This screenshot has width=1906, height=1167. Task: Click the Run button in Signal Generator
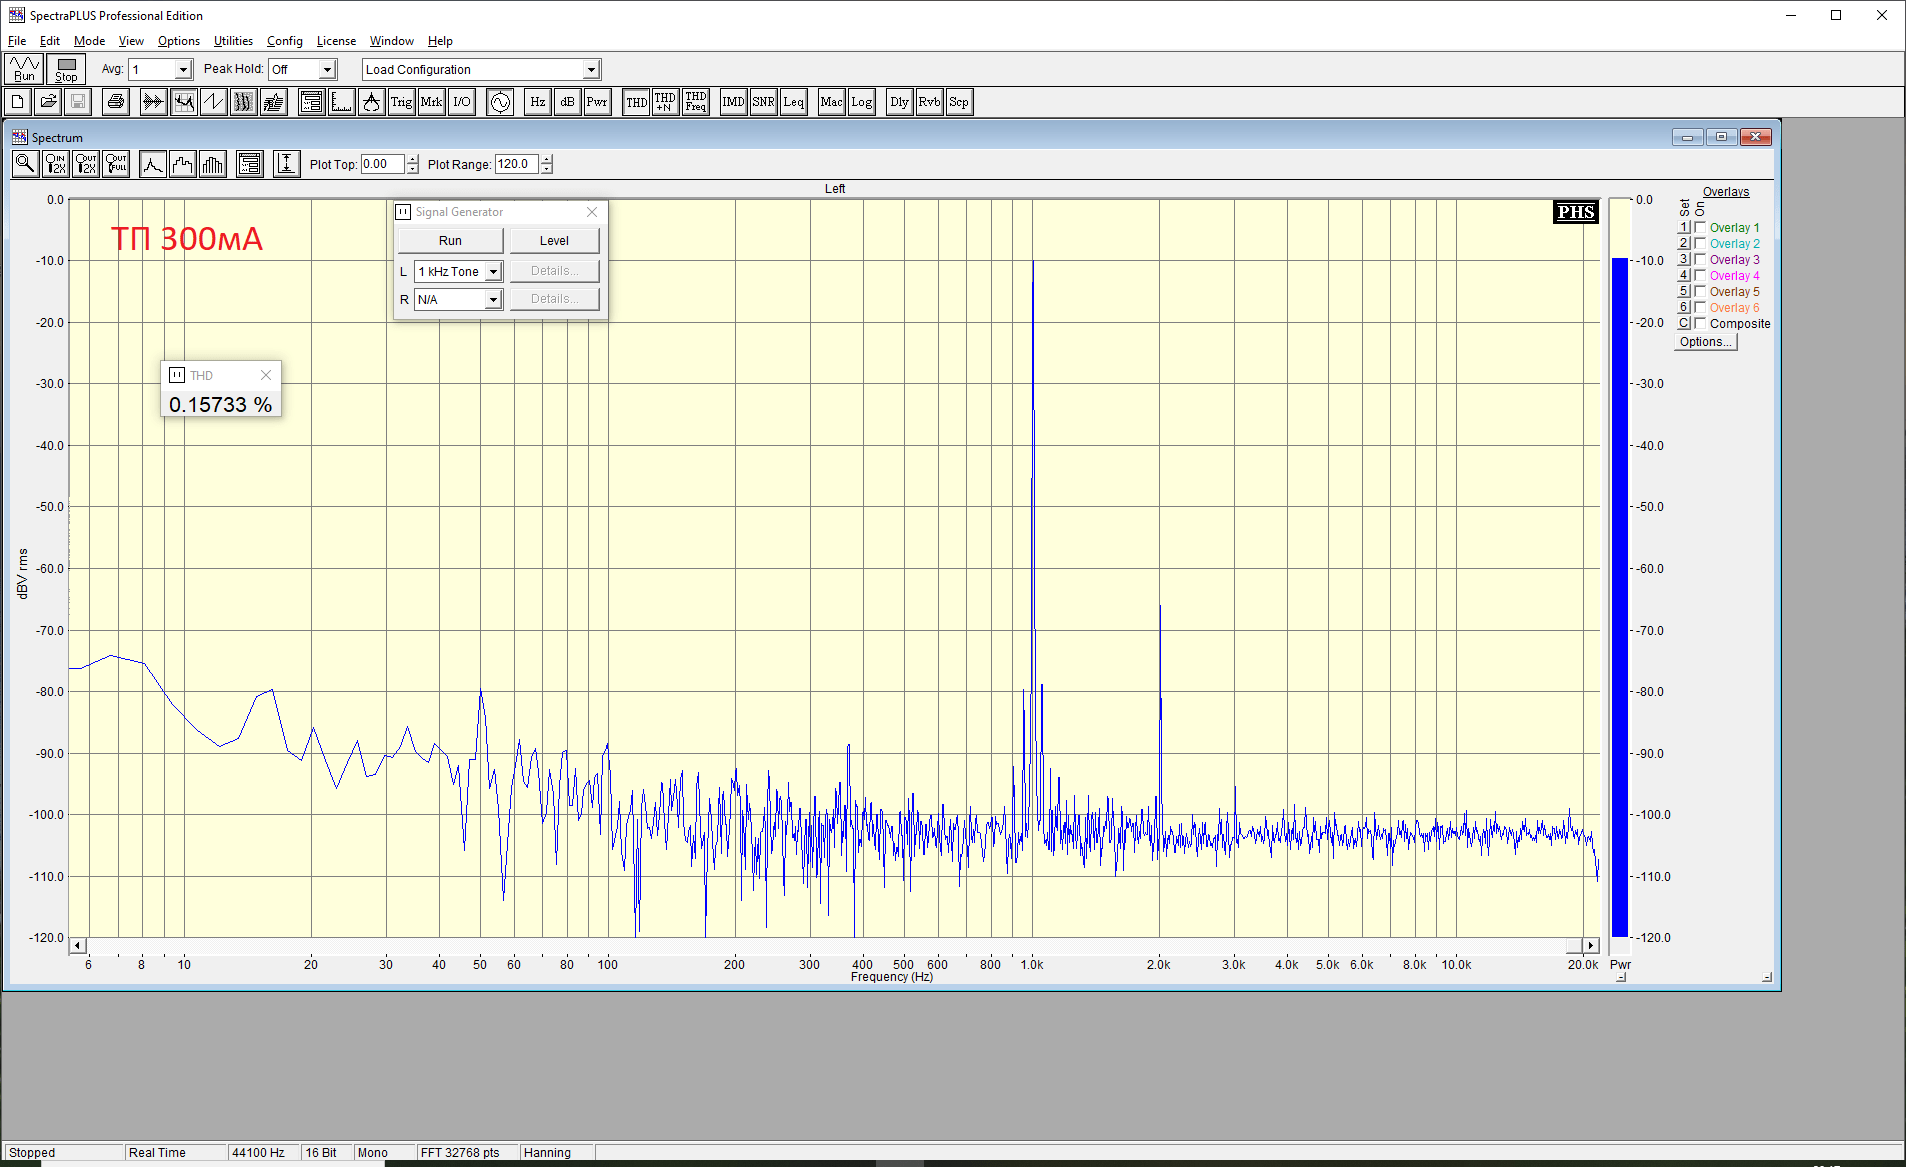coord(450,241)
